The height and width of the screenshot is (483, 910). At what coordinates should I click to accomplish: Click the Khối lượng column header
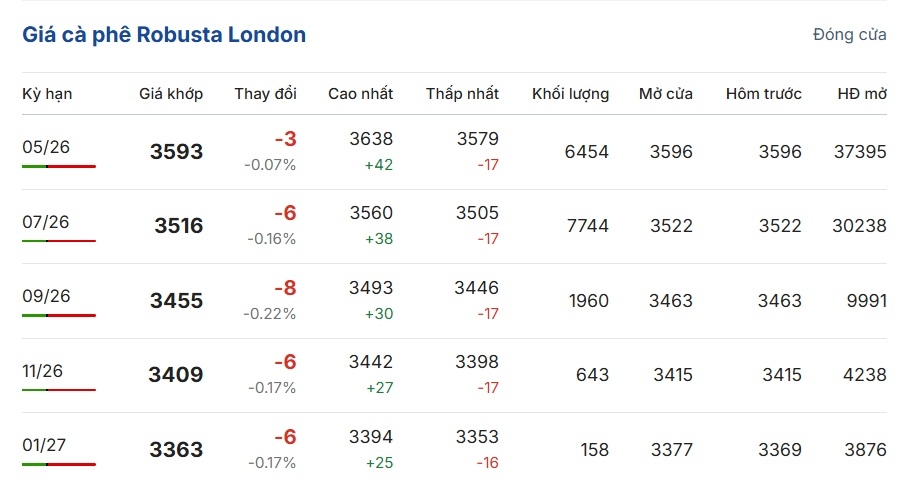click(570, 94)
